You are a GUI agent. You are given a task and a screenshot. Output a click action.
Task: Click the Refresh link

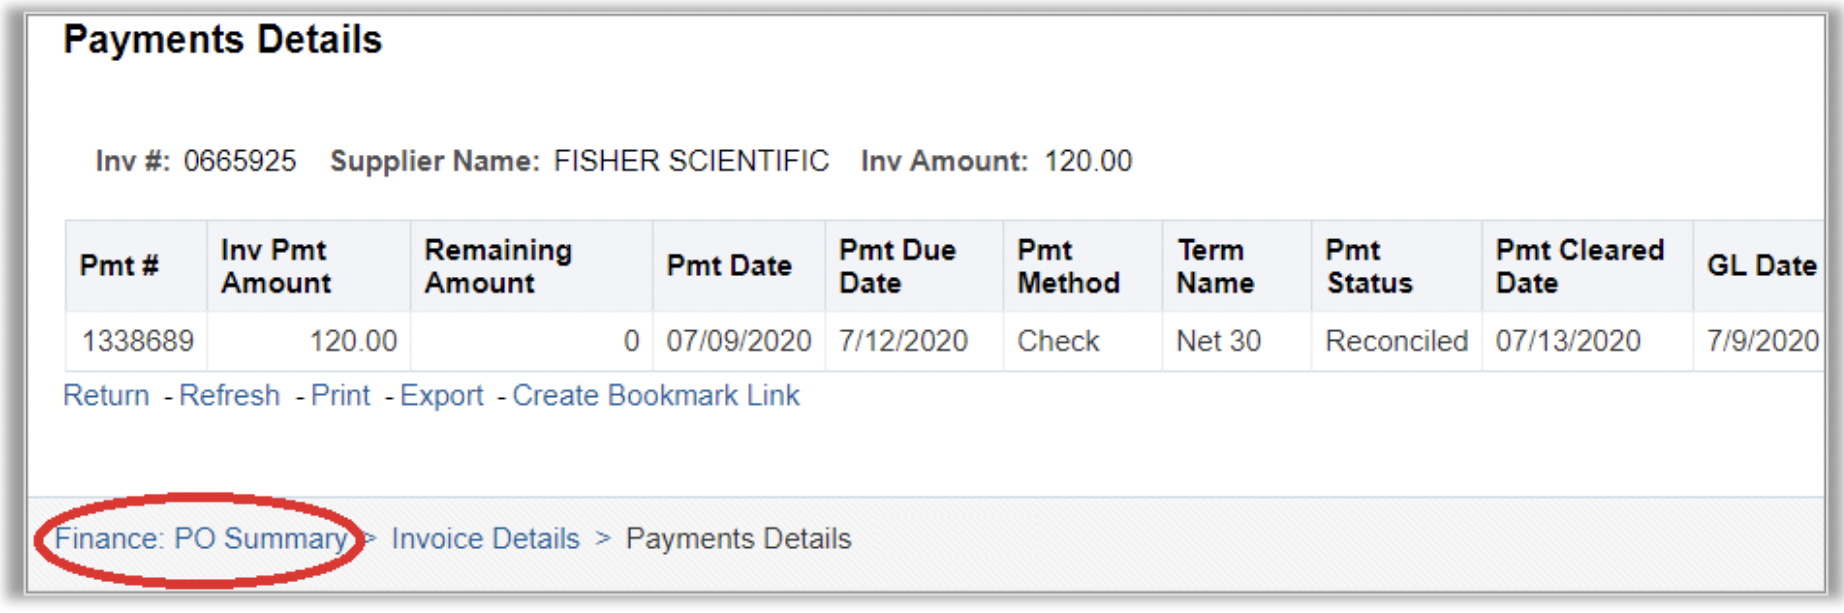click(x=230, y=395)
